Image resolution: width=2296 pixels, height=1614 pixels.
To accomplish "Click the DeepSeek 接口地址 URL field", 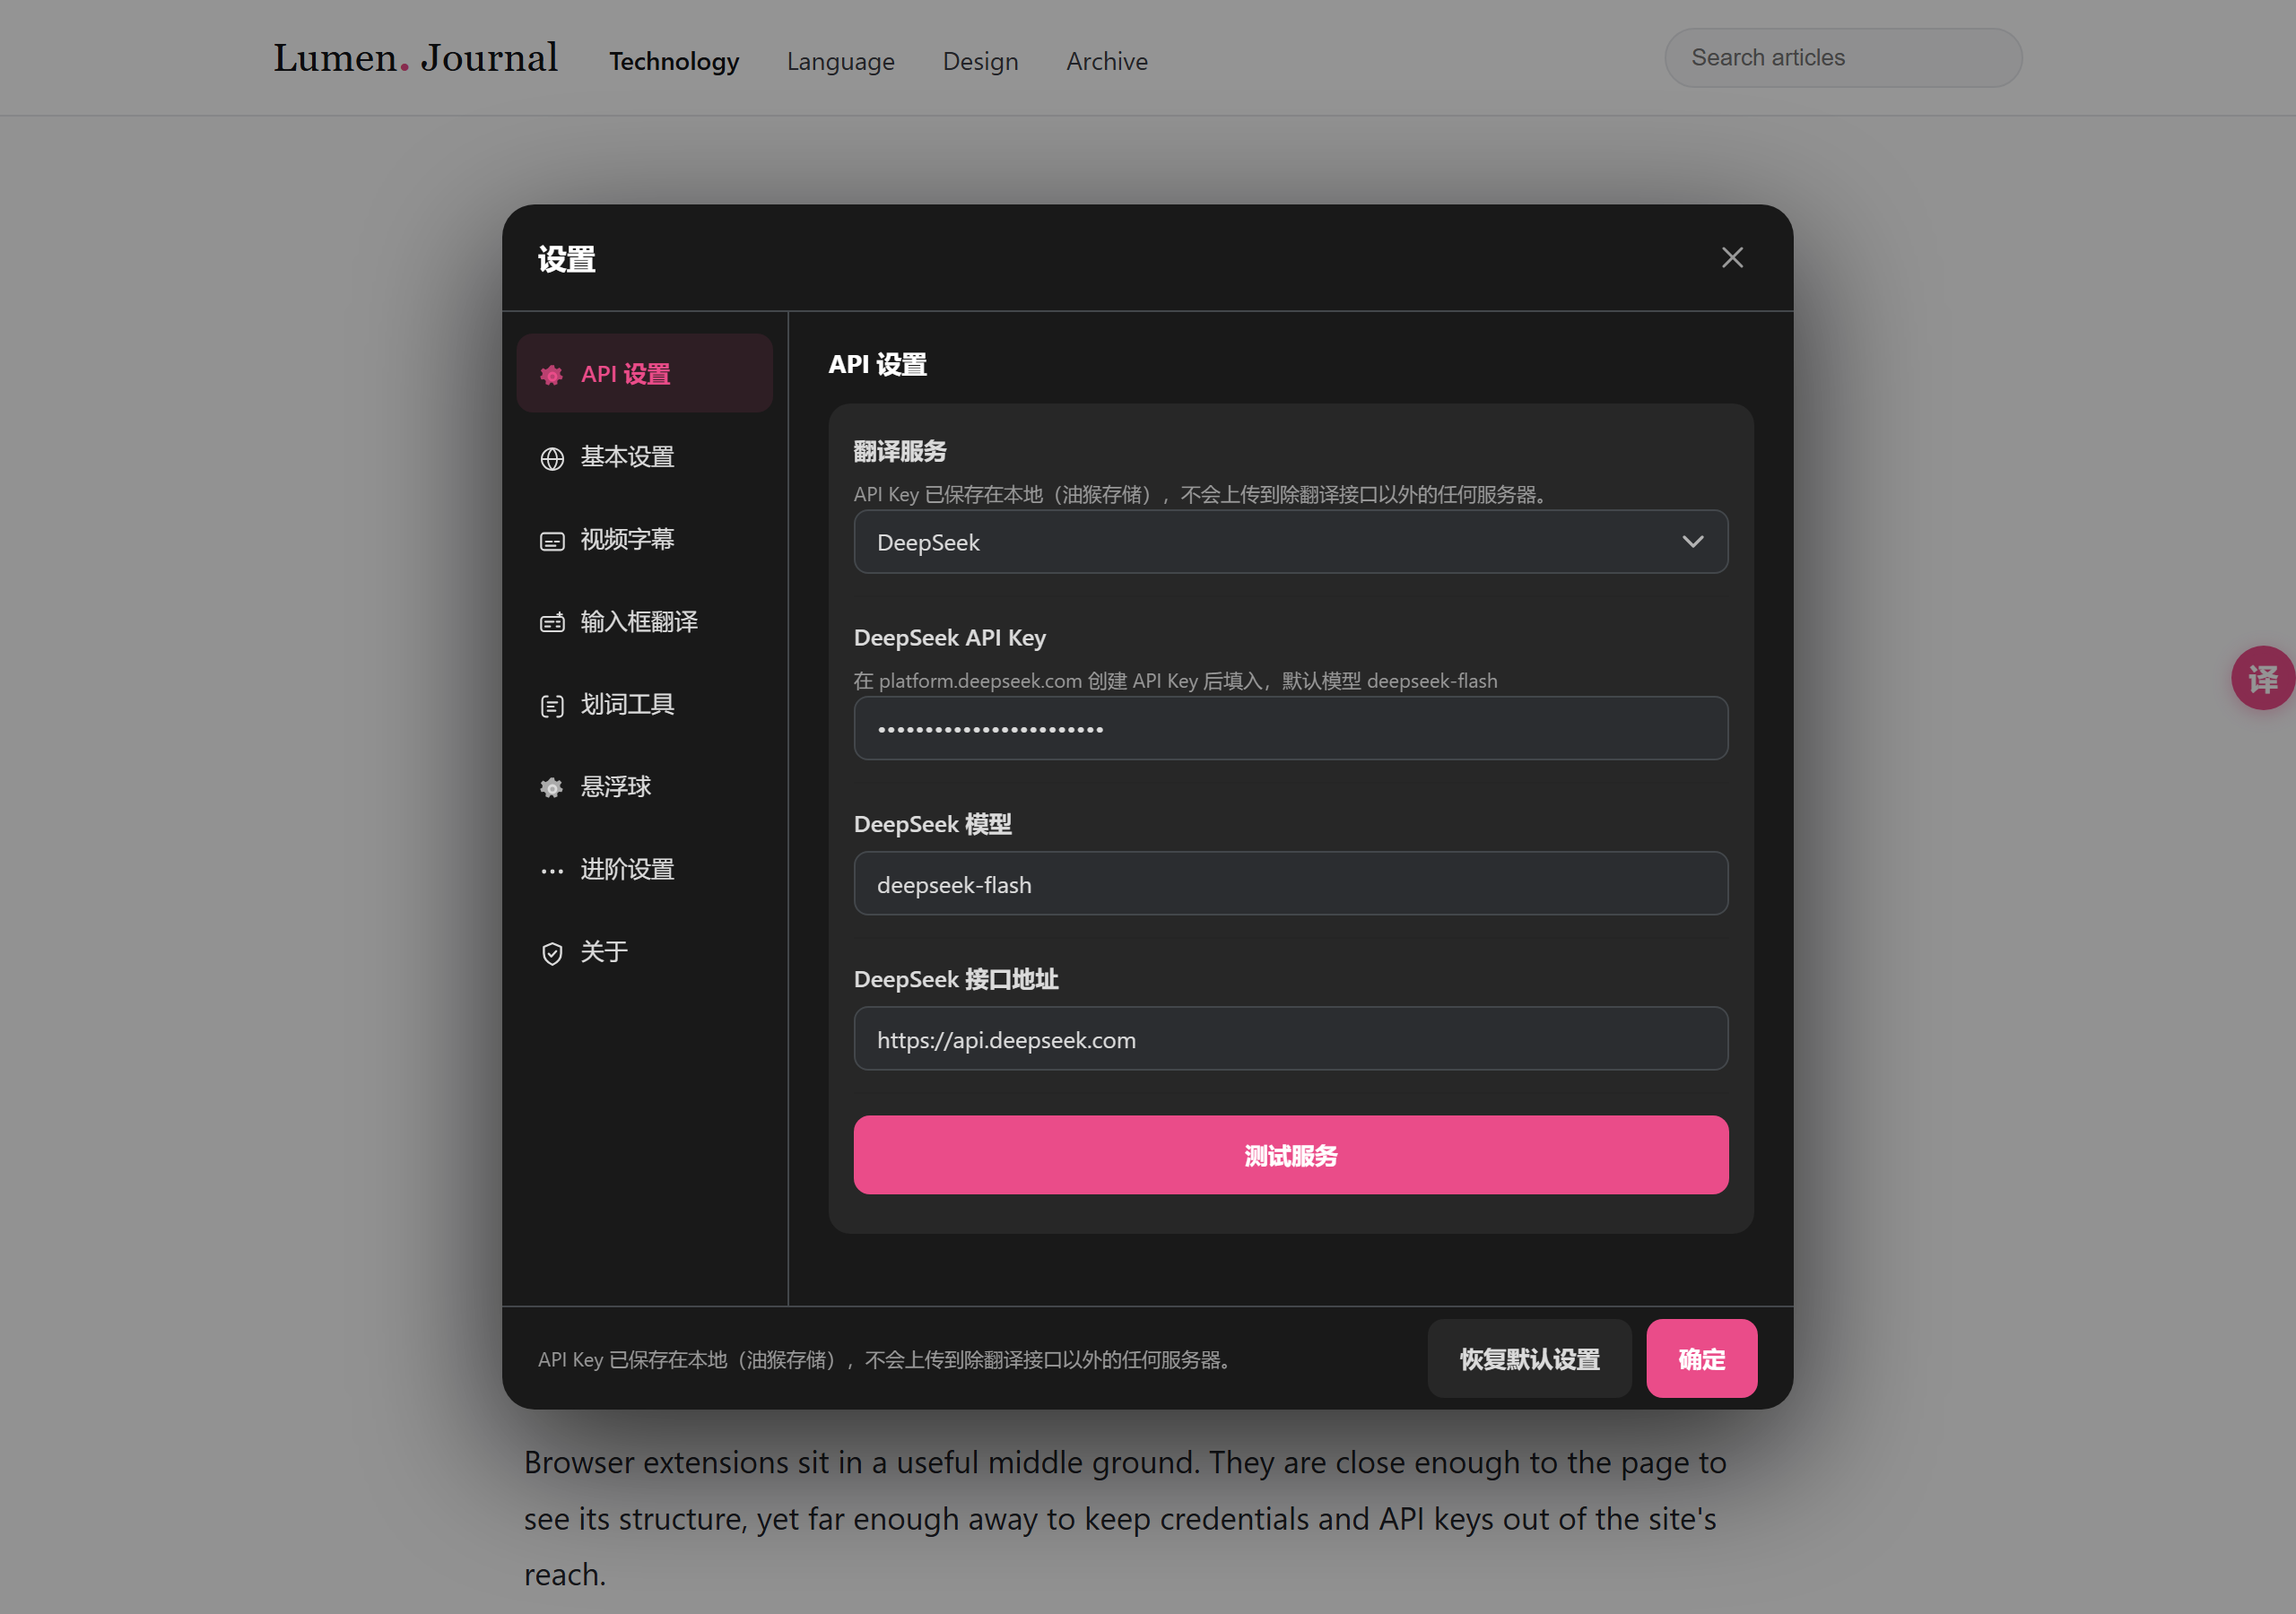I will (1290, 1039).
